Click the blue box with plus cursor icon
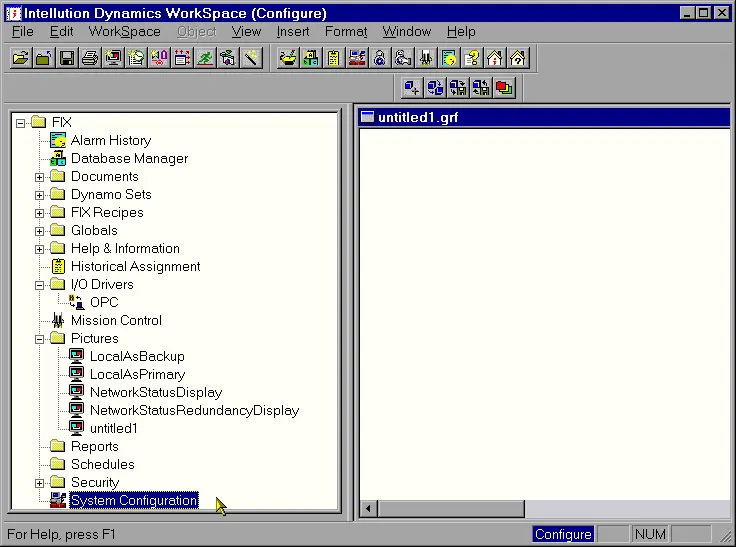The height and width of the screenshot is (547, 736). click(412, 88)
